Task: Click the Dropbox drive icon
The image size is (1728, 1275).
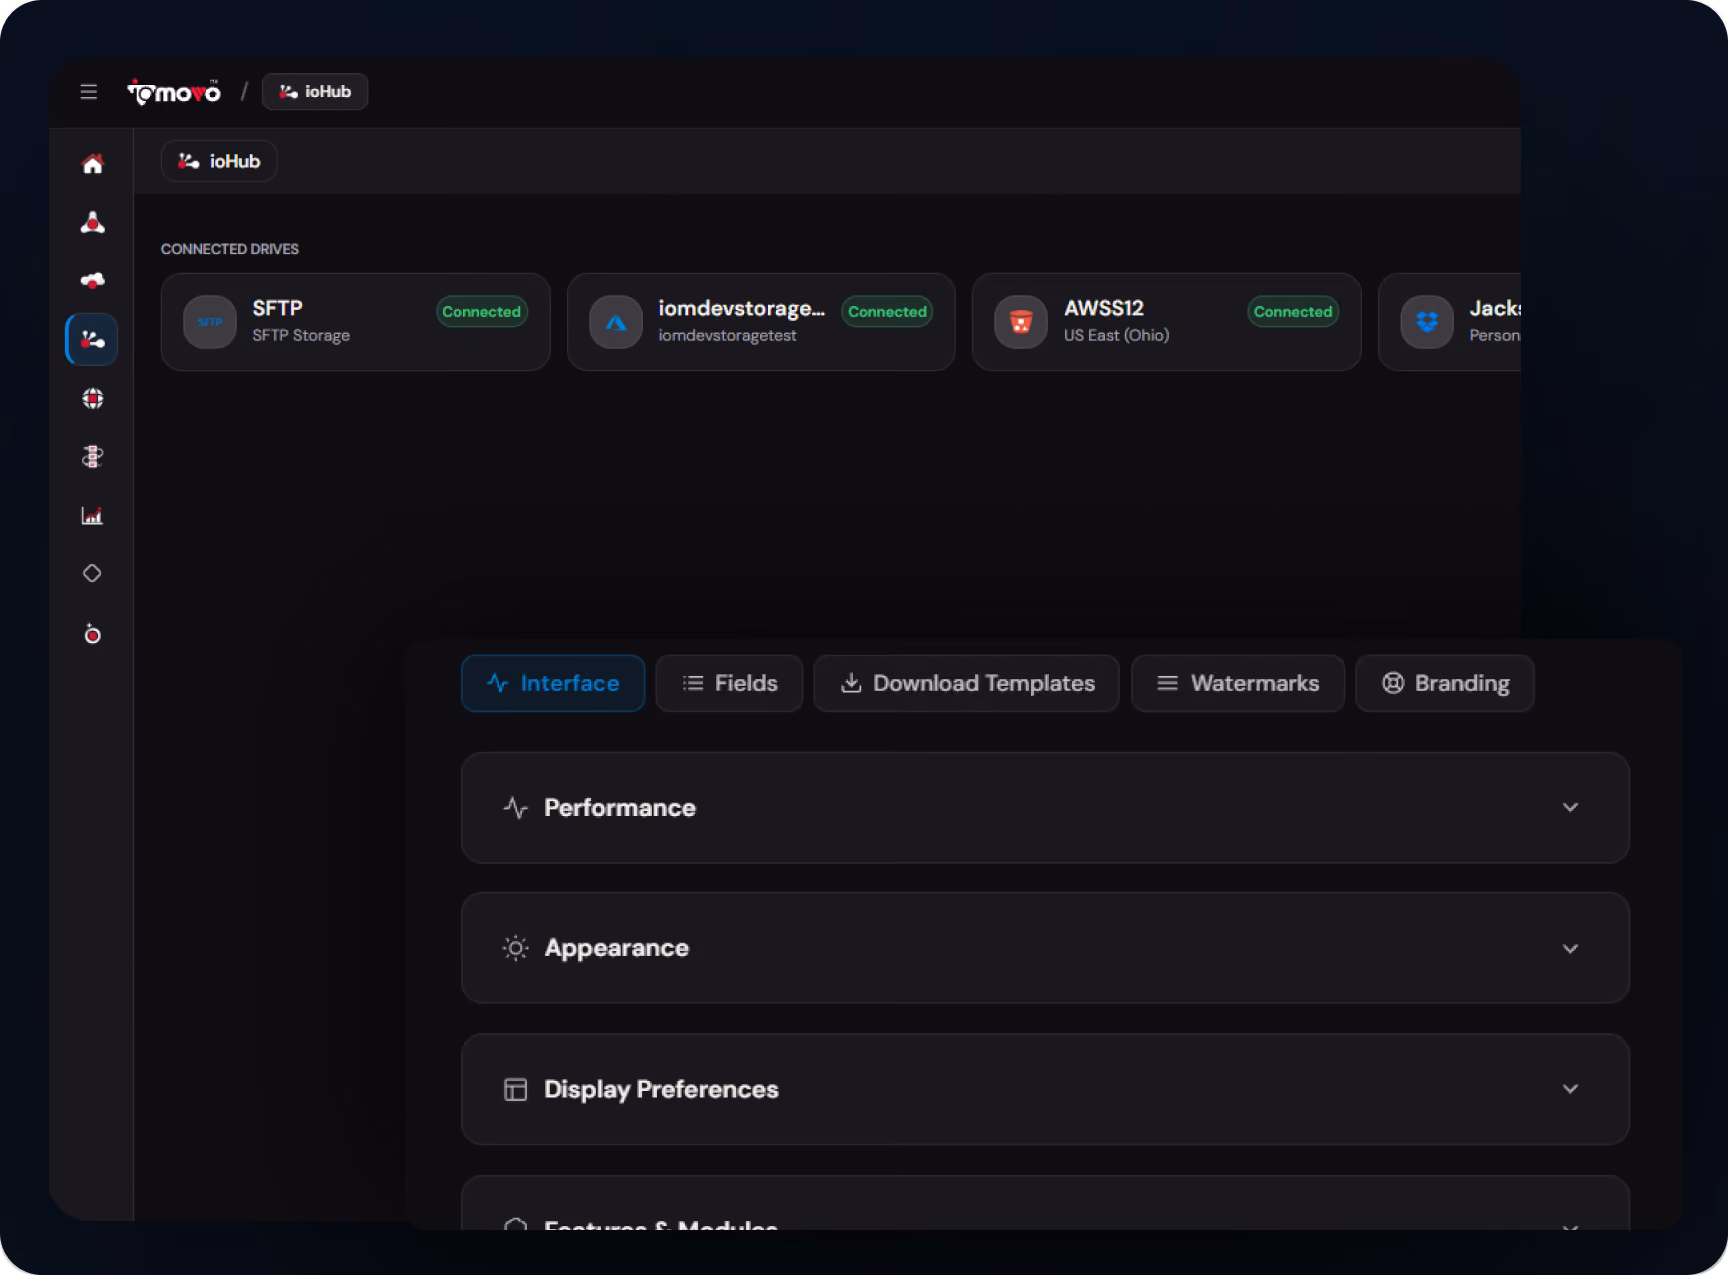Action: 1427,322
